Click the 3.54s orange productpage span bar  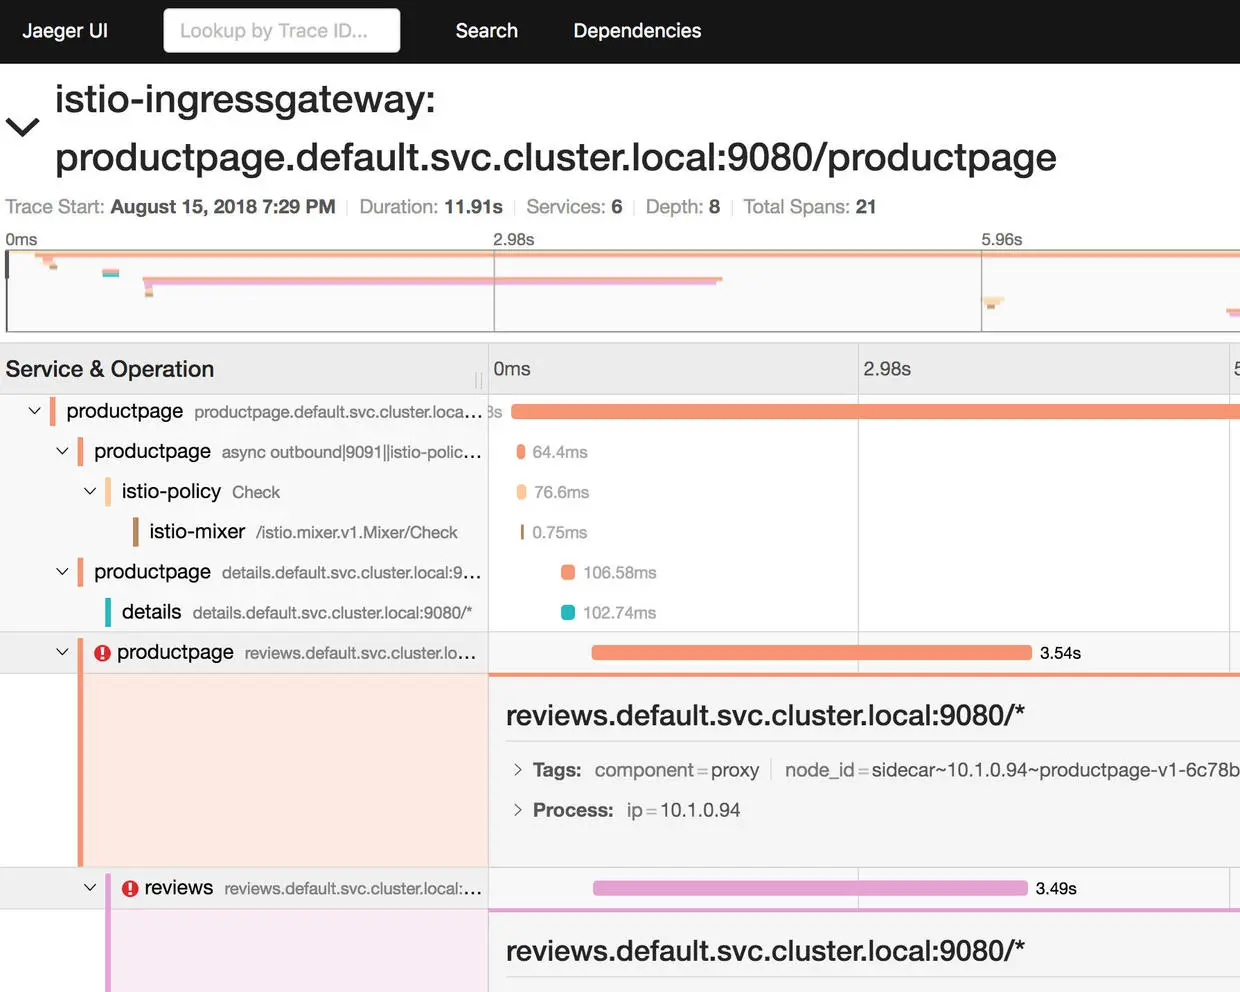[811, 653]
